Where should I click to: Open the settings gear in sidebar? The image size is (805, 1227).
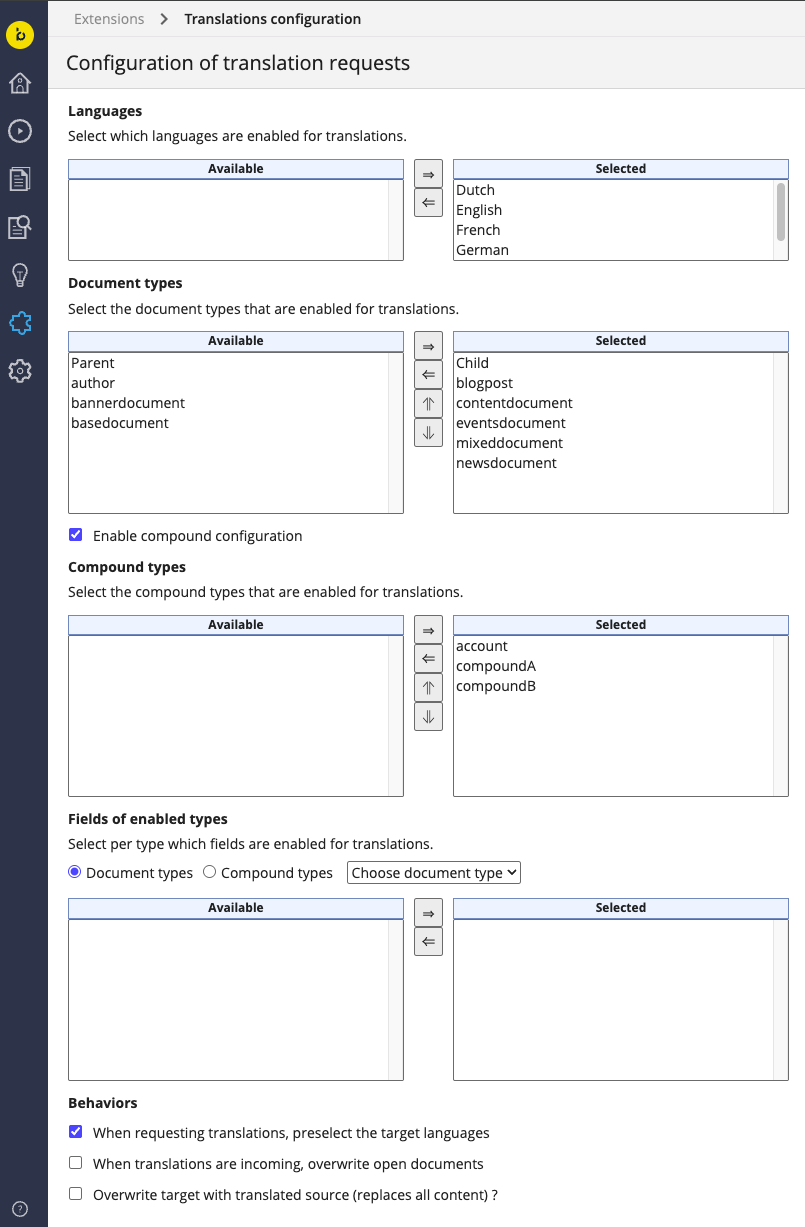(20, 371)
